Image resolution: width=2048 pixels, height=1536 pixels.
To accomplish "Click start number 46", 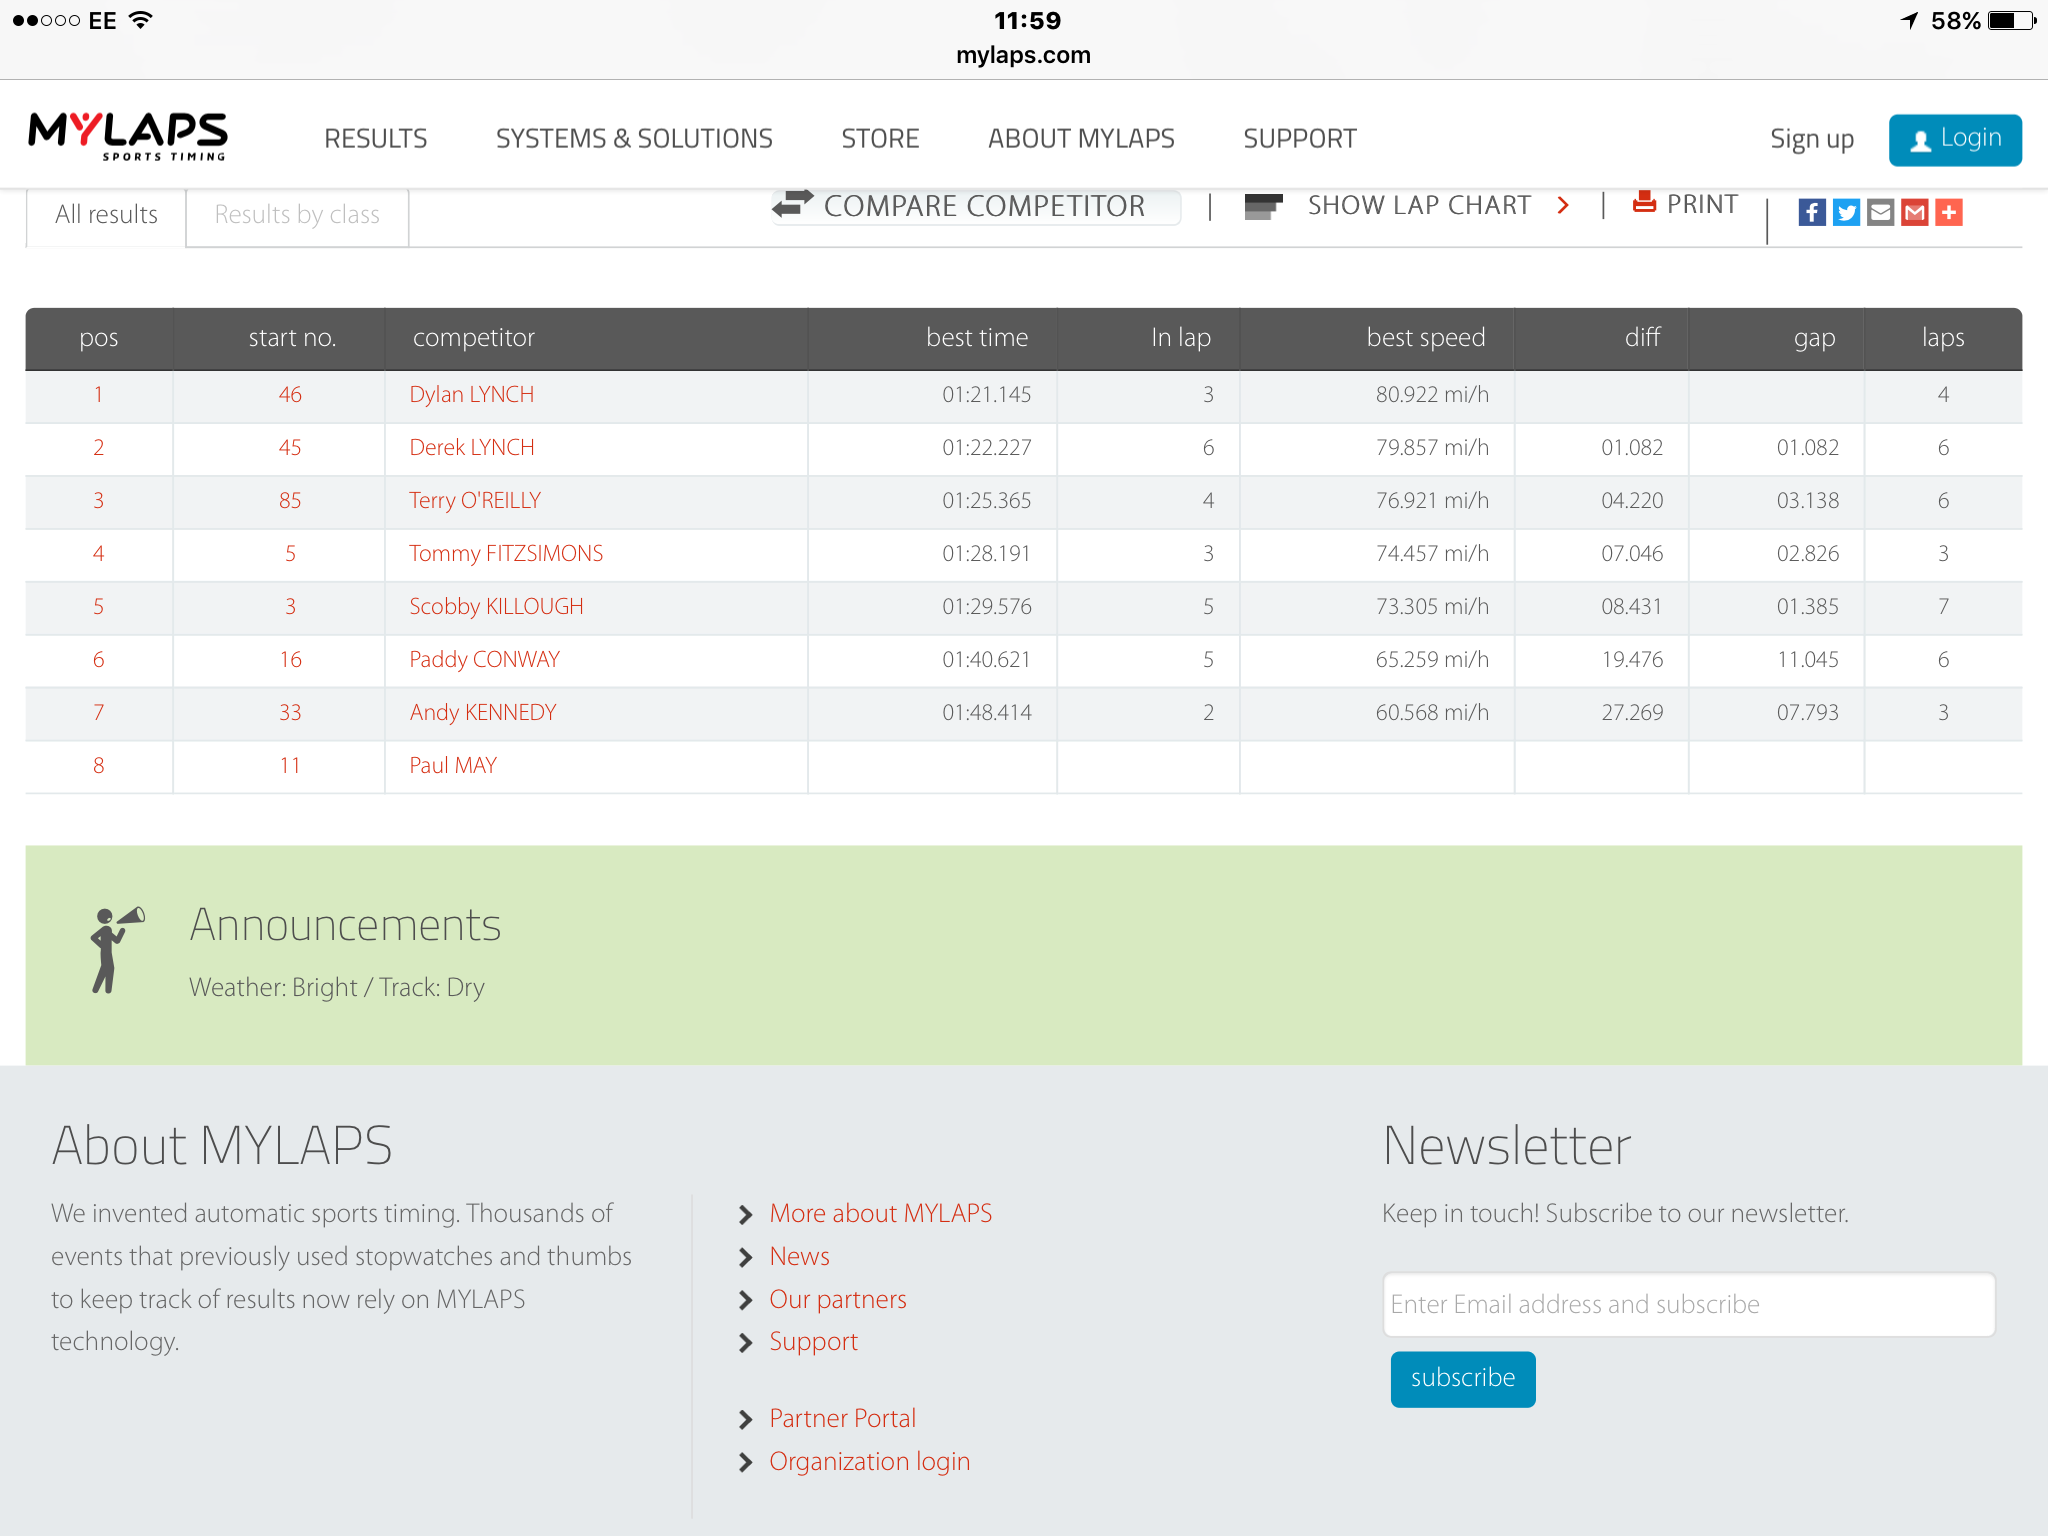I will tap(290, 394).
